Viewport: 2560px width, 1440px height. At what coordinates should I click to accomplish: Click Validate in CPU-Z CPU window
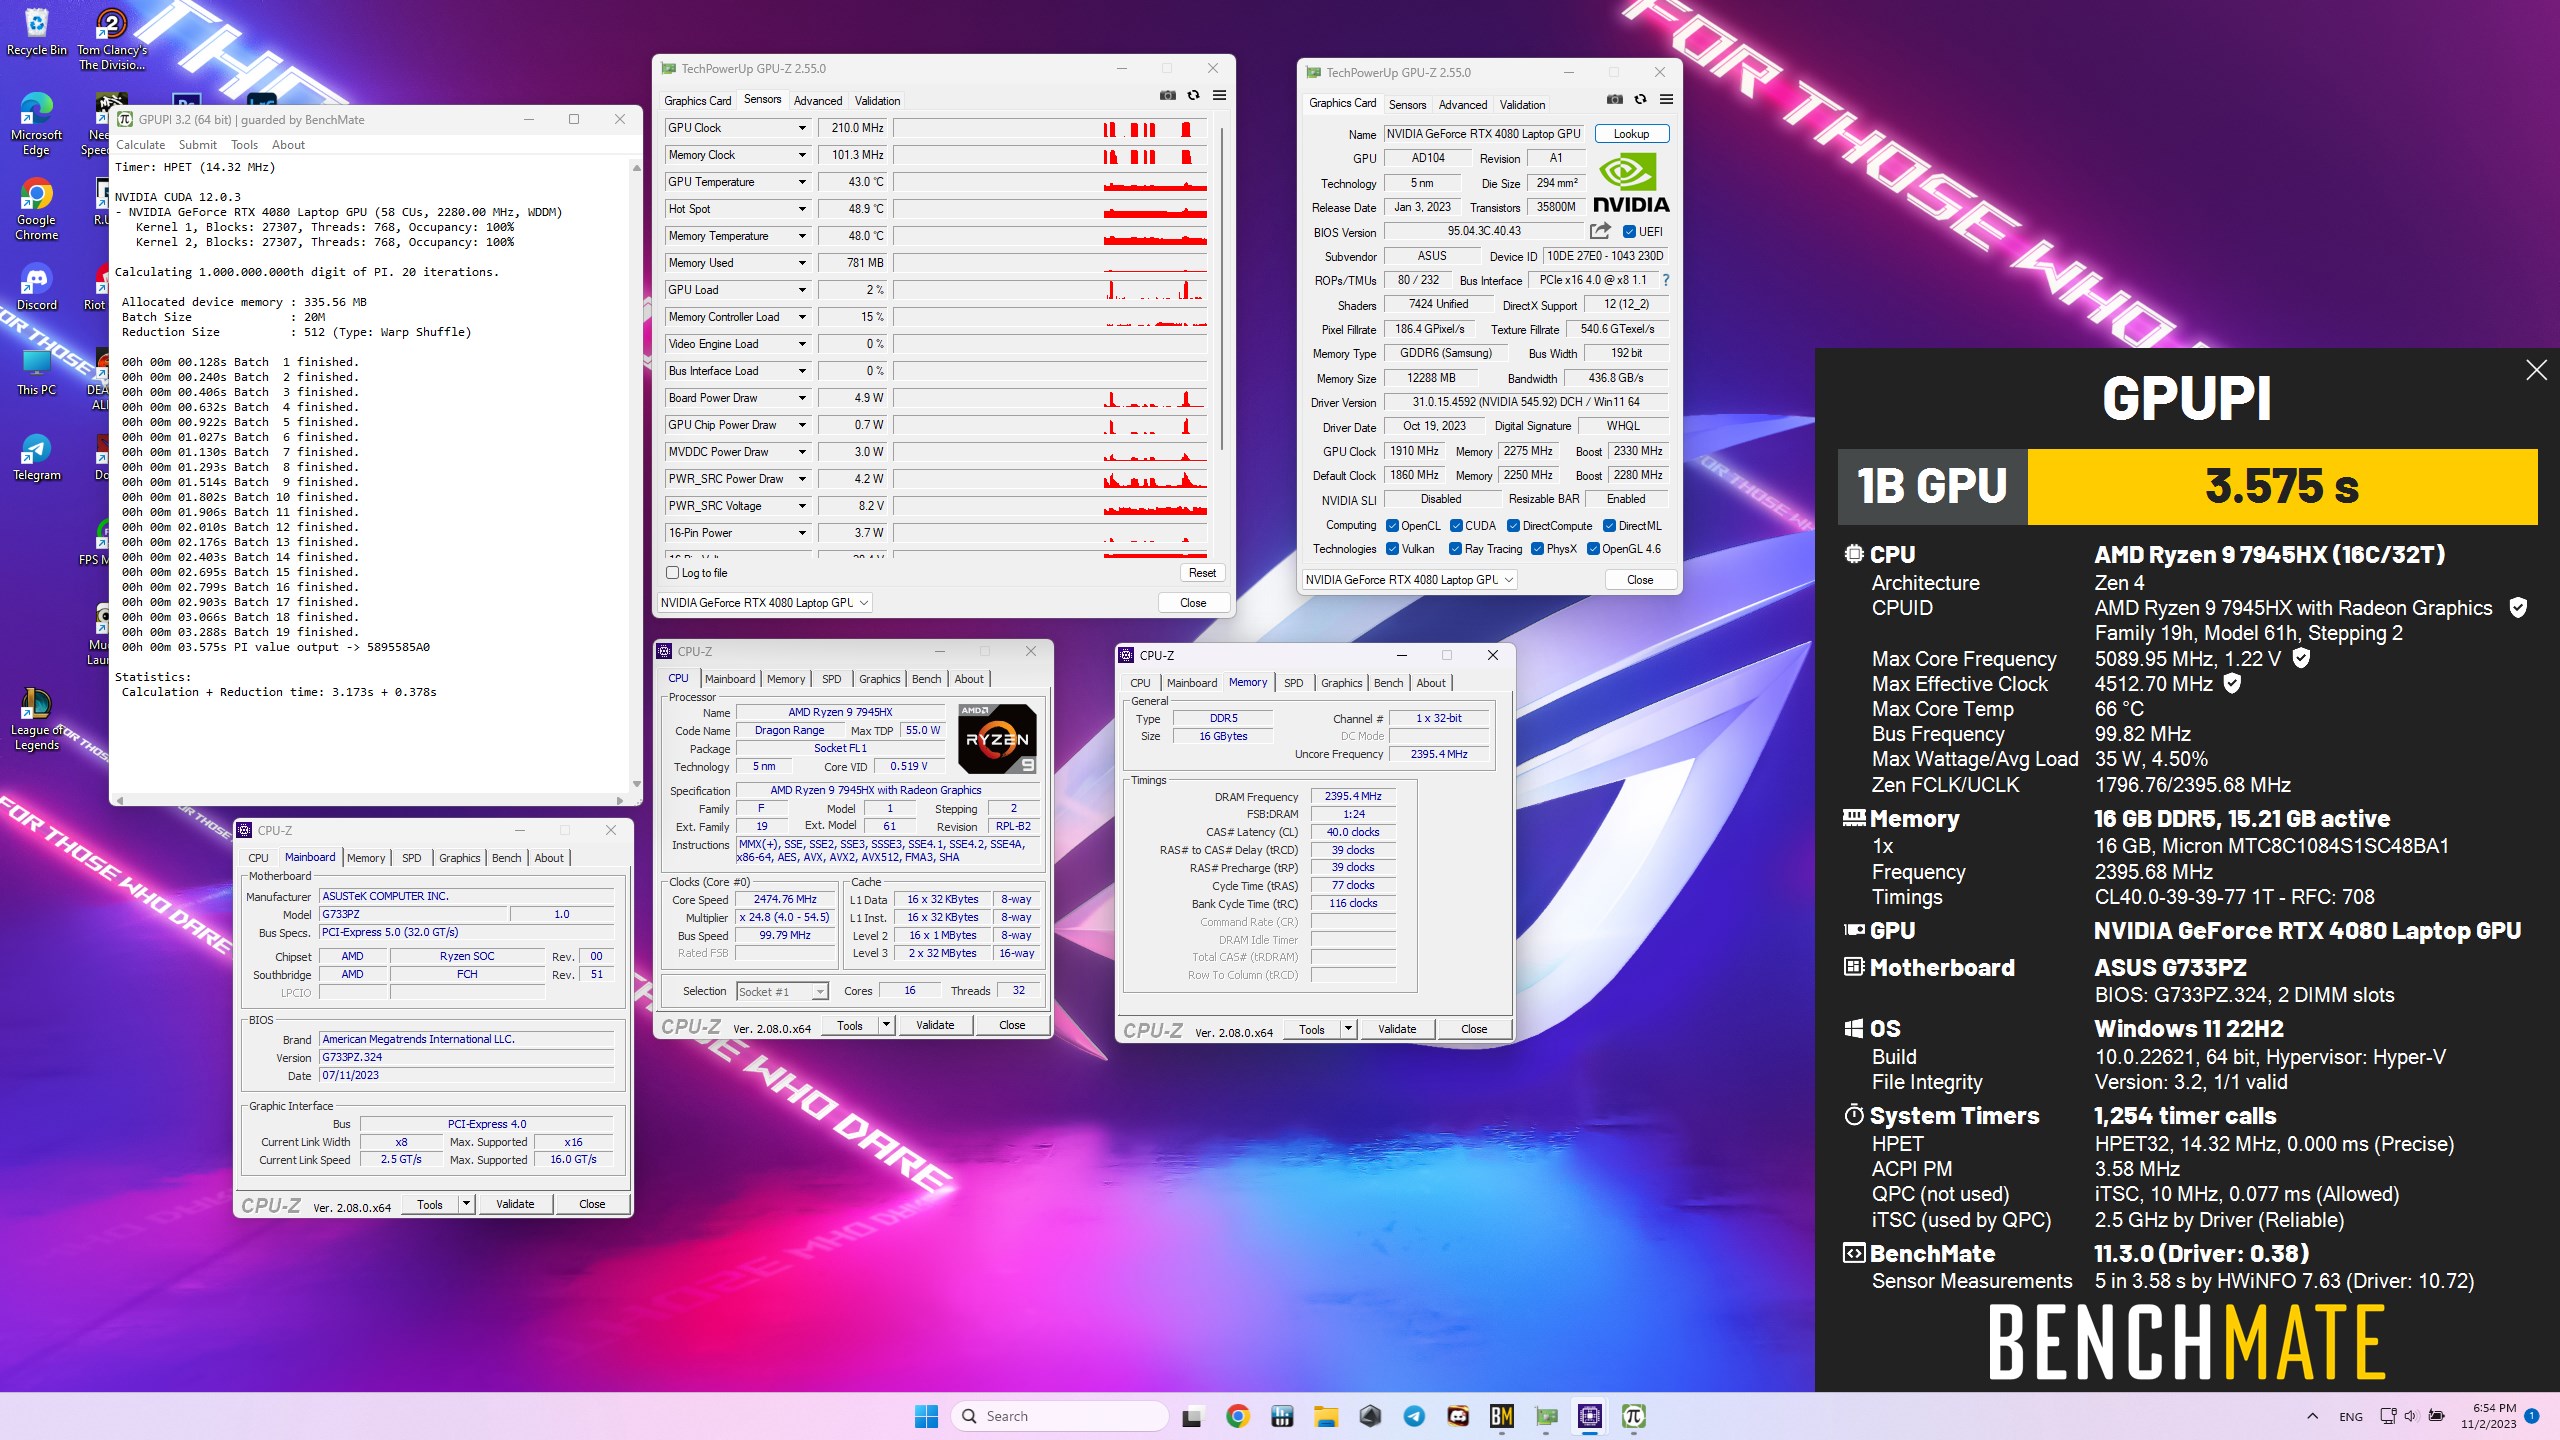coord(935,1025)
